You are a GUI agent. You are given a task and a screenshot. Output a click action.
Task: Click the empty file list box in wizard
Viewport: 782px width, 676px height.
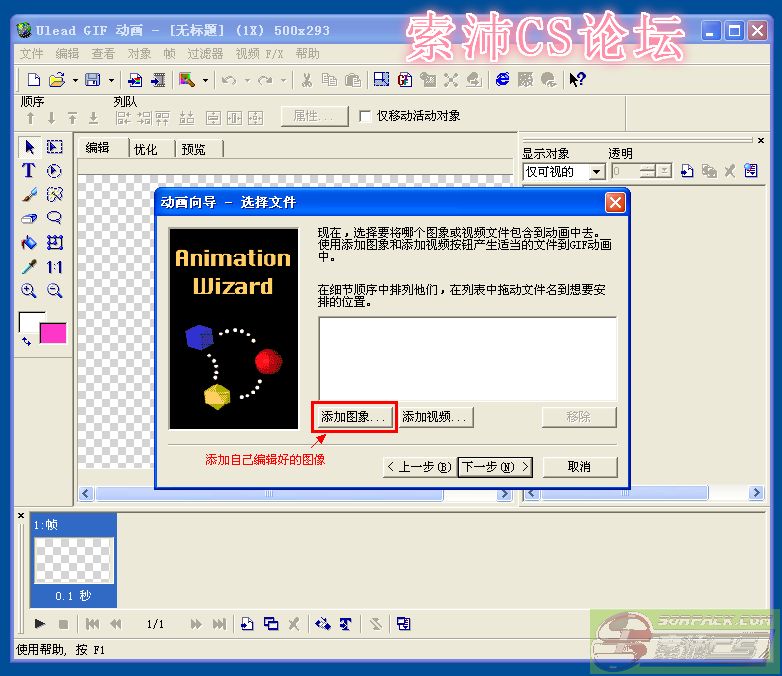[467, 359]
